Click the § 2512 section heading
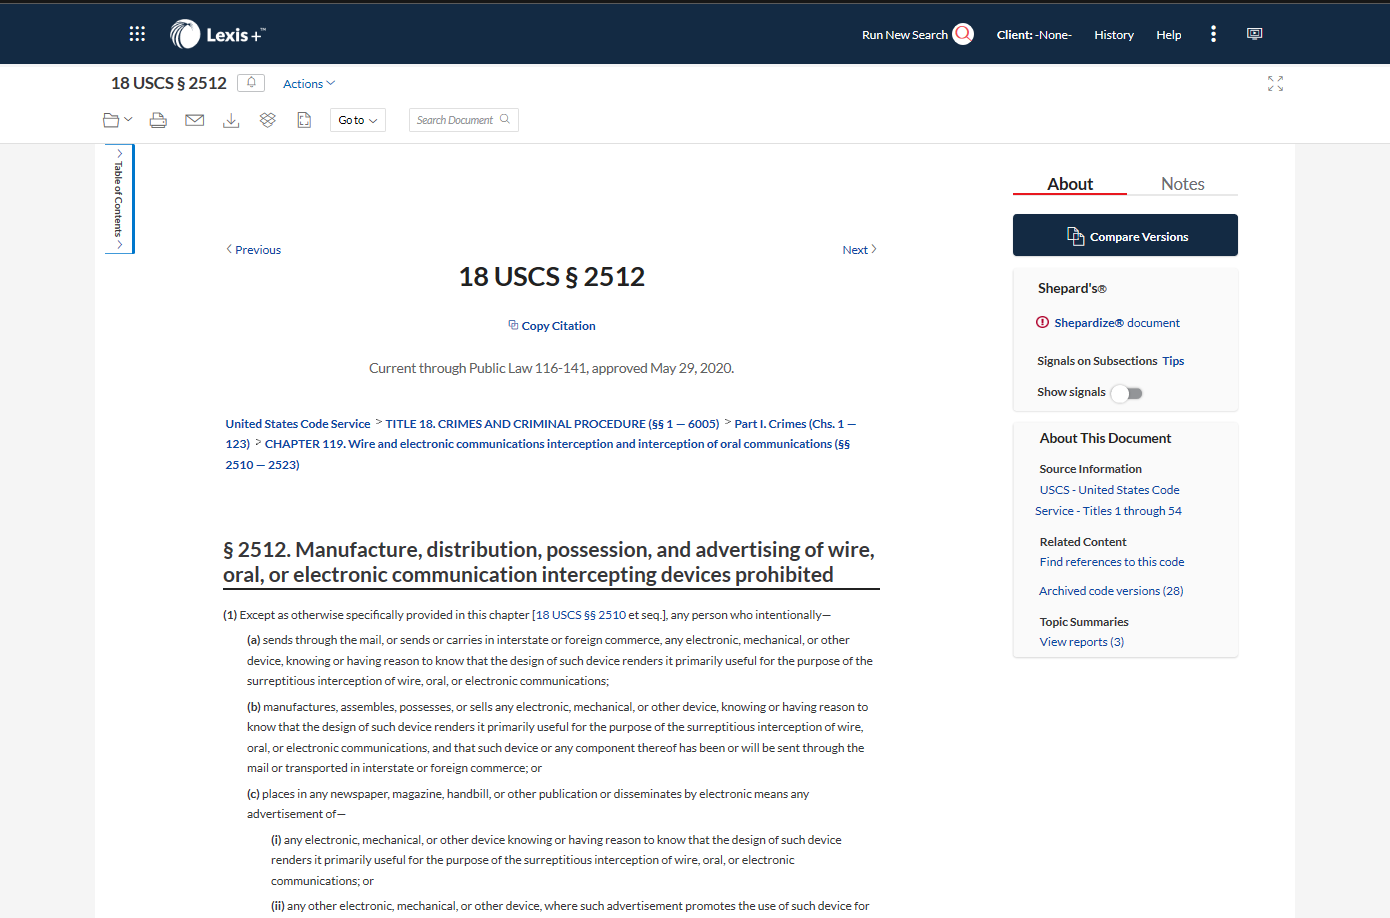Viewport: 1390px width, 918px height. [549, 562]
